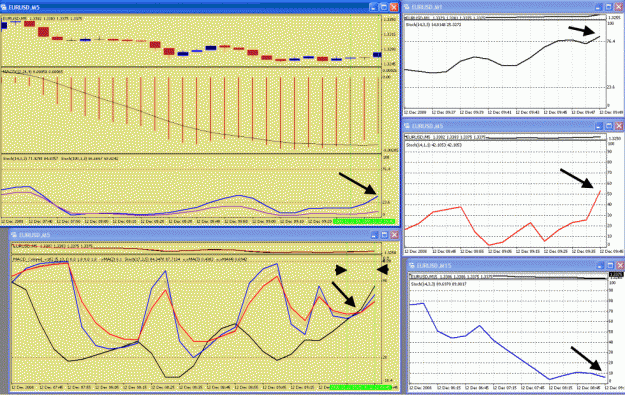This screenshot has height=395, width=625.
Task: Maximize the MACD_Colored EURUSD,M5 chart window
Action: point(384,235)
